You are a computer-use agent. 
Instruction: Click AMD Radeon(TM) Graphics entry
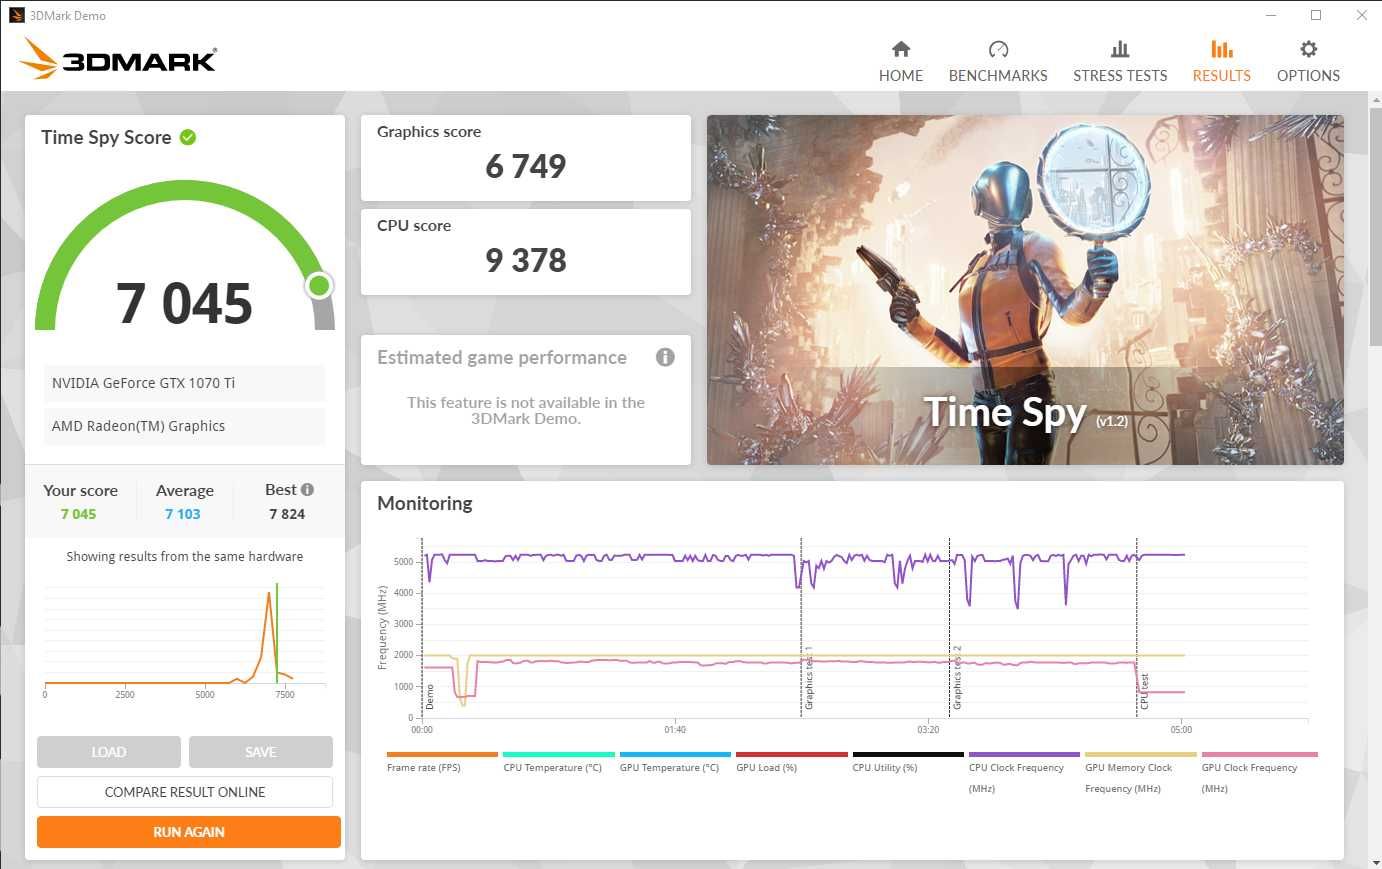(185, 426)
